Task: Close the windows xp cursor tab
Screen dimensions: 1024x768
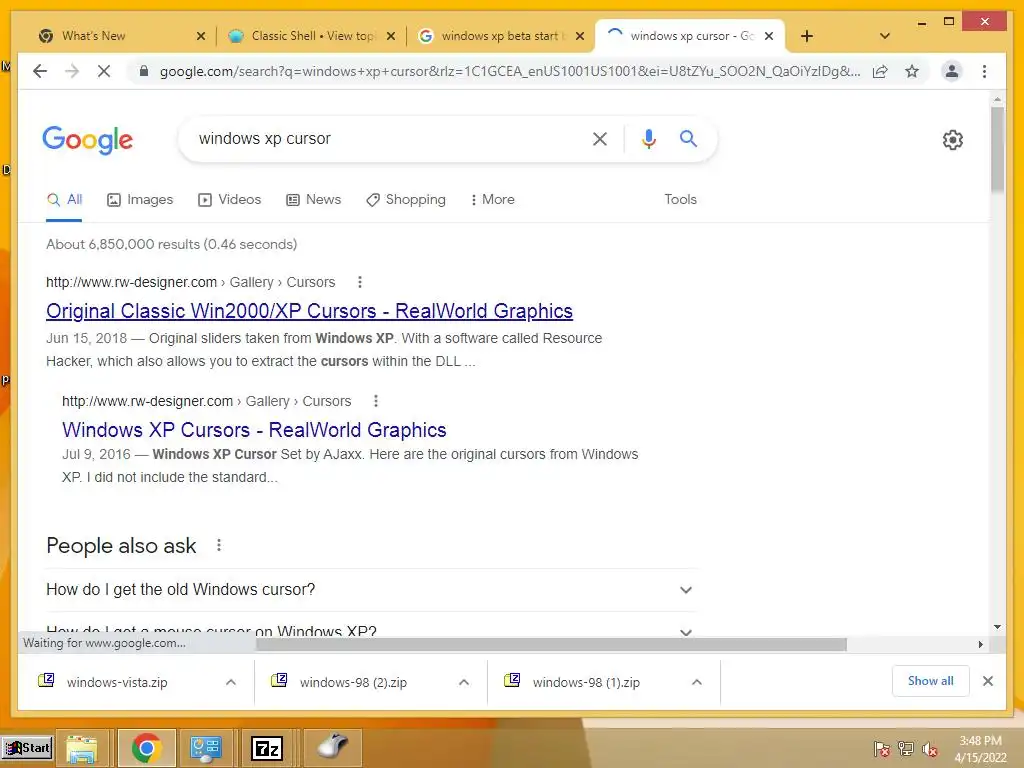Action: tap(769, 36)
